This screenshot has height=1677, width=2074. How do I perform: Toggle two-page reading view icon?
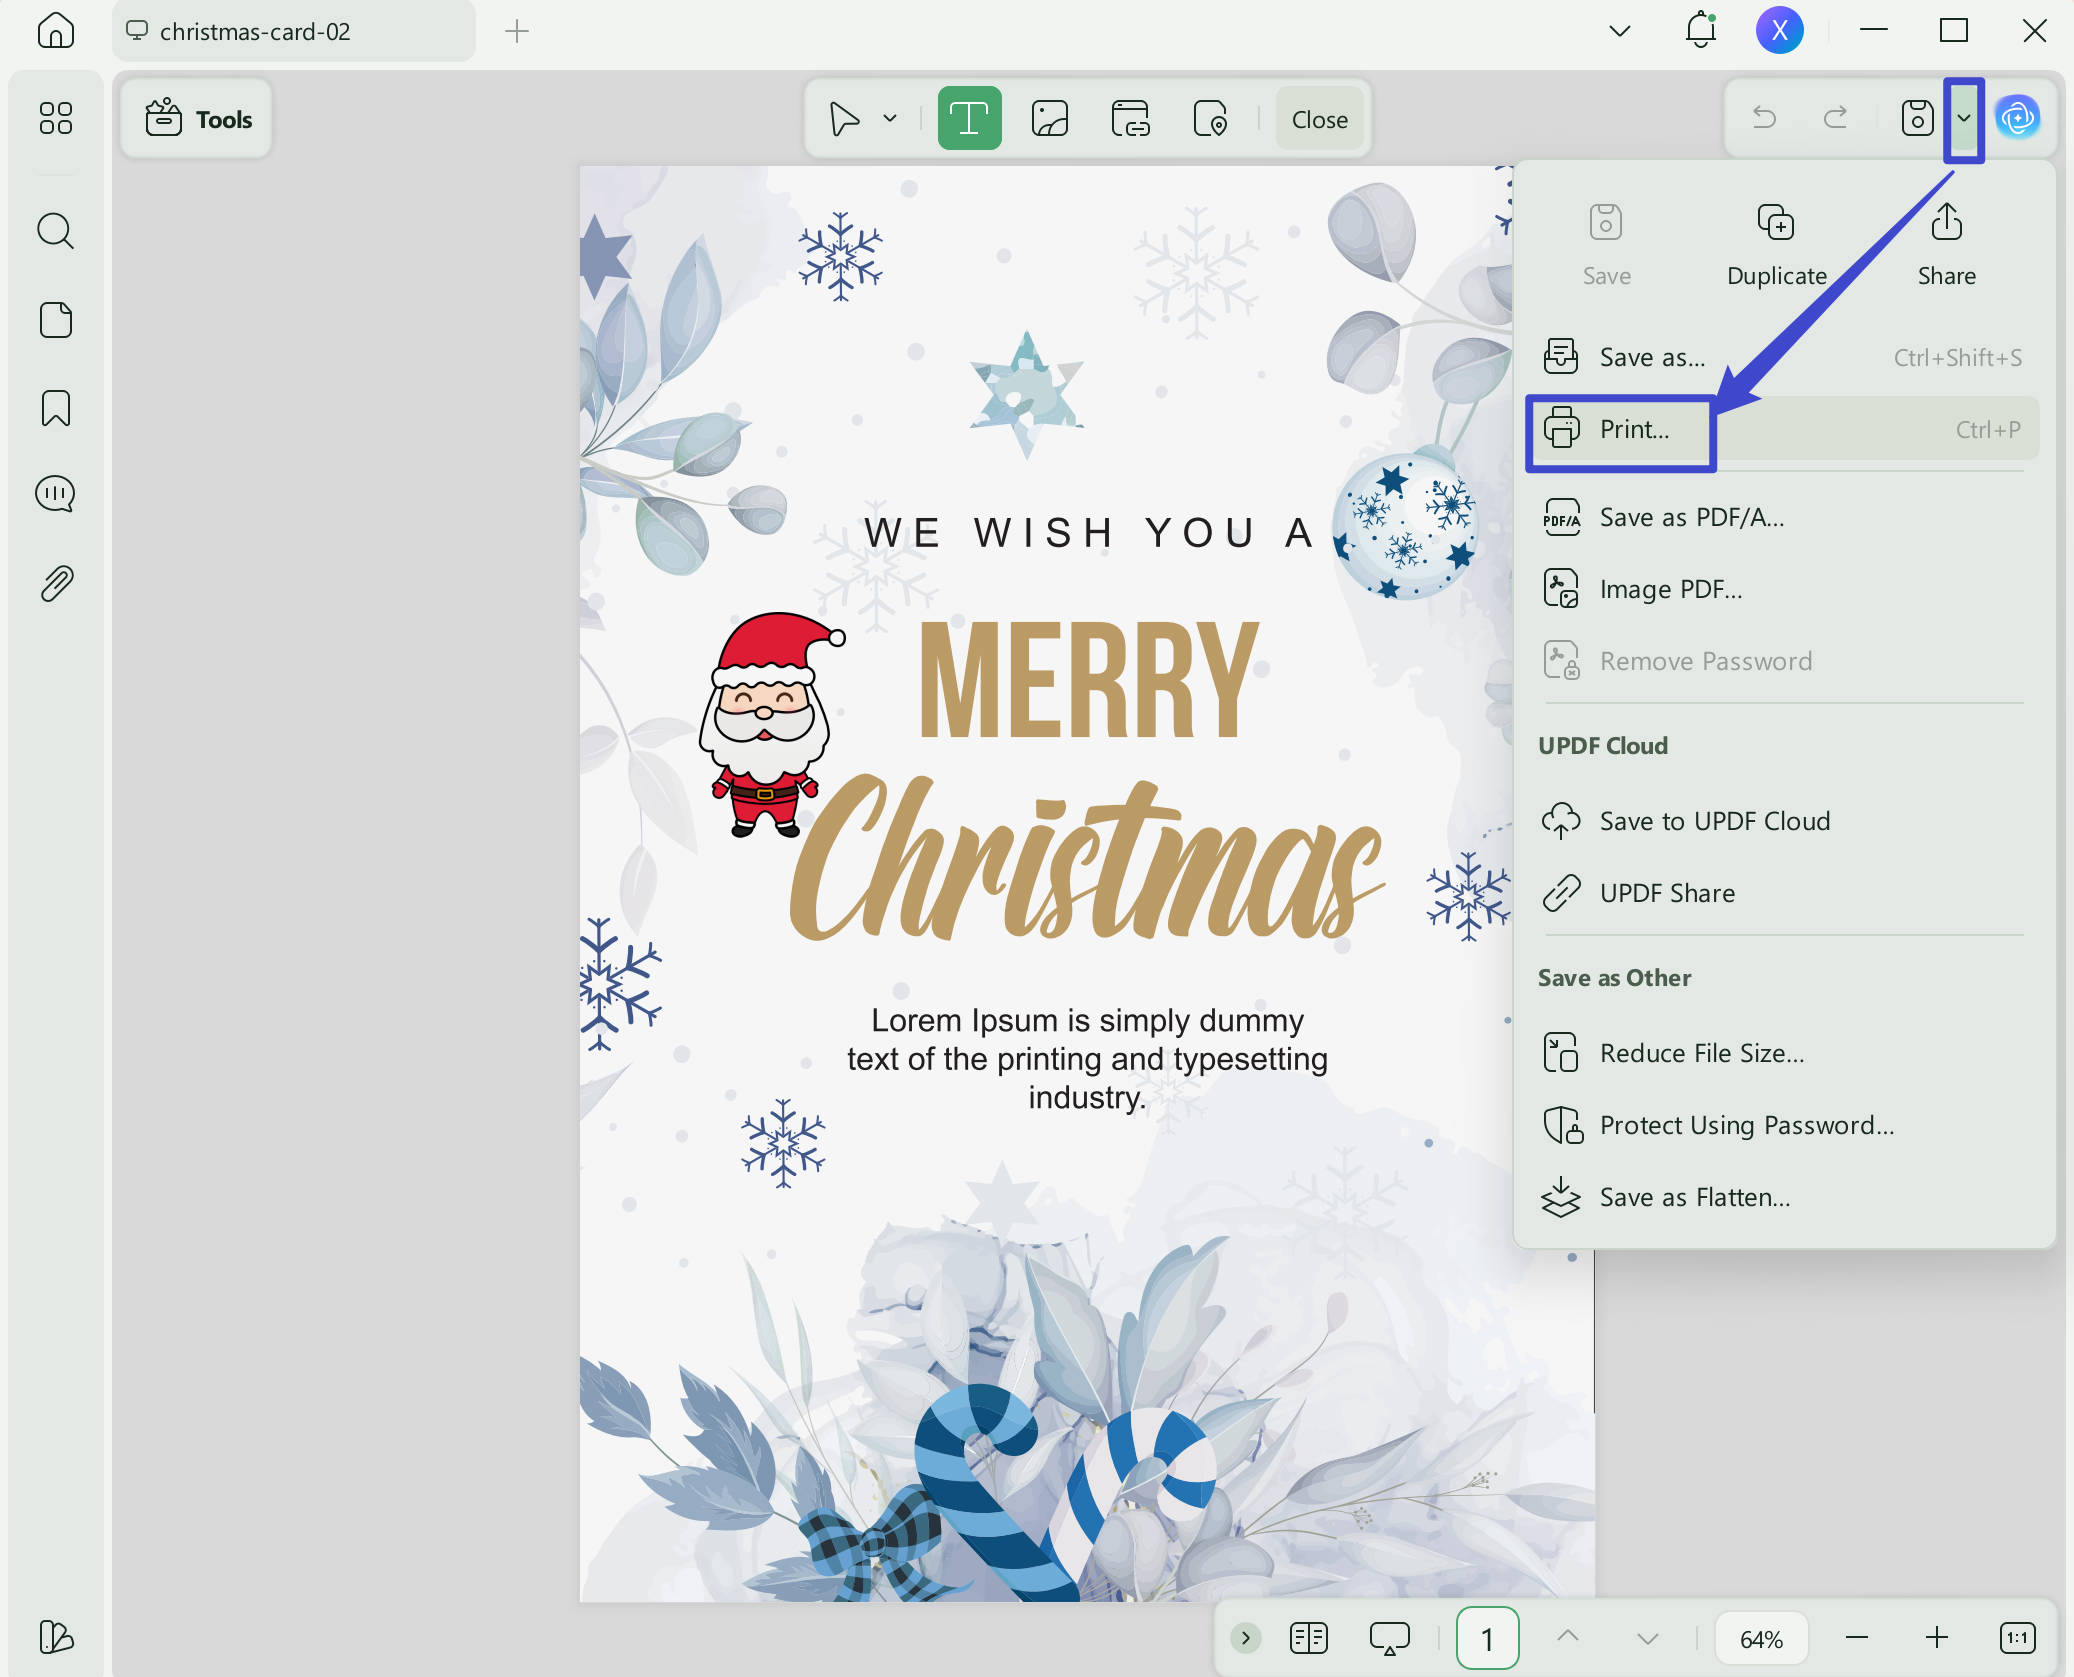(x=1308, y=1638)
